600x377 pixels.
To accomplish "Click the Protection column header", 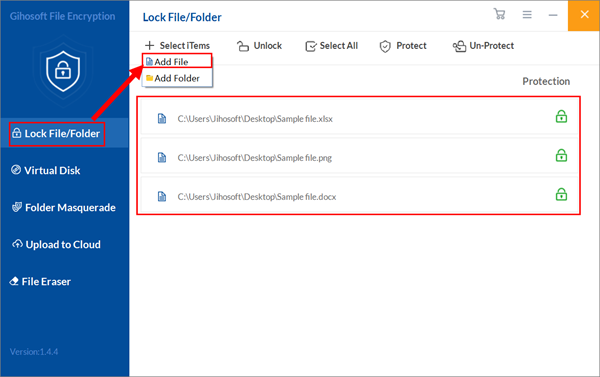I will [546, 82].
